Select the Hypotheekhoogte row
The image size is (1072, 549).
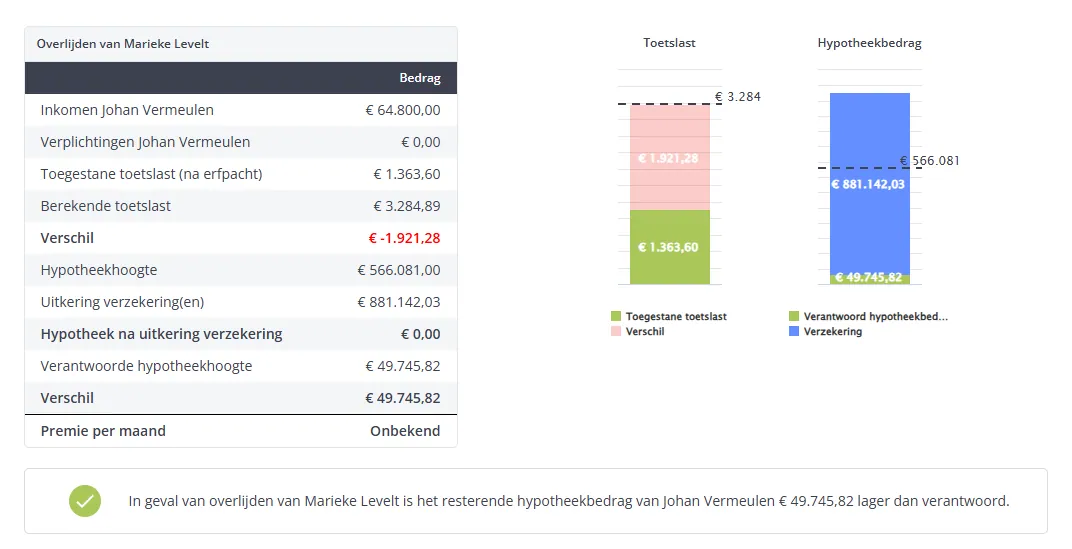[241, 270]
